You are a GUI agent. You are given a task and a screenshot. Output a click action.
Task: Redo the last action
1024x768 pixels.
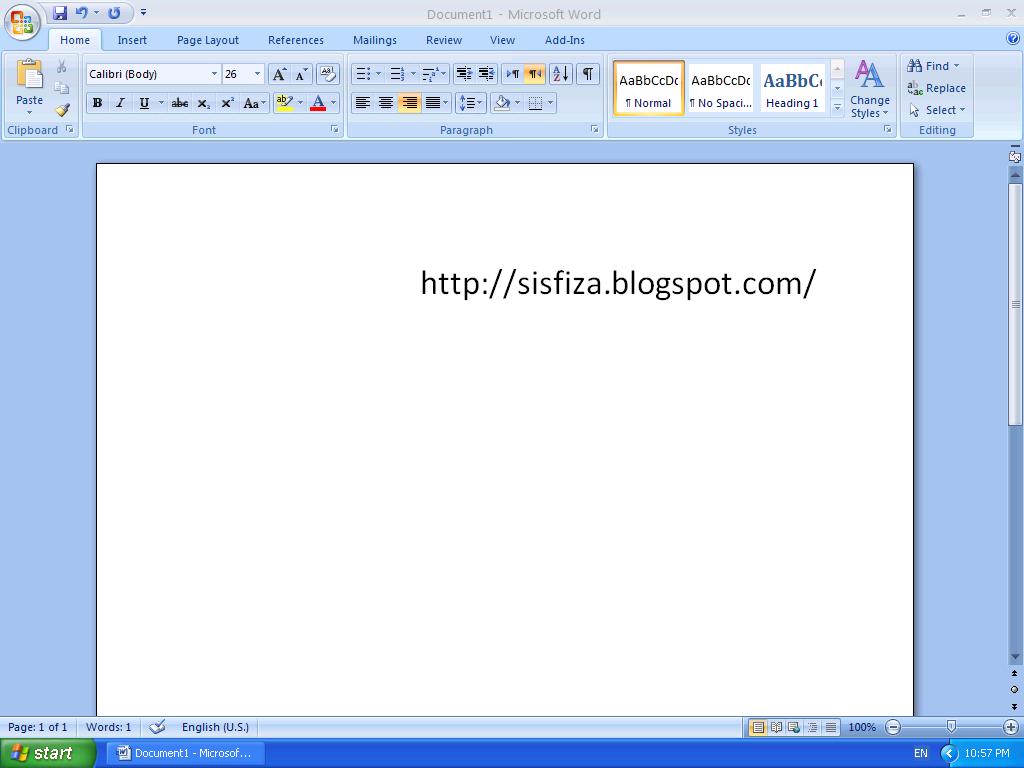[x=114, y=12]
